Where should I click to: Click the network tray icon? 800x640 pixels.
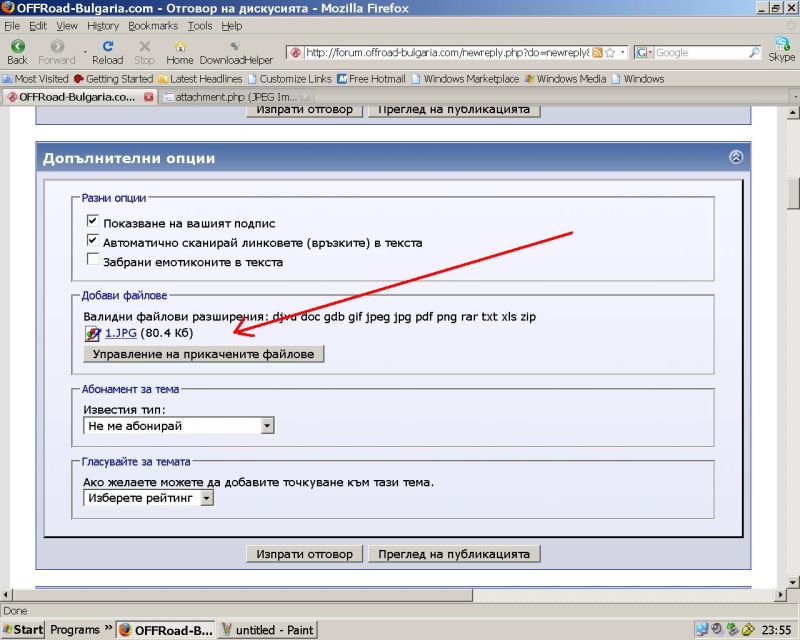coord(702,629)
